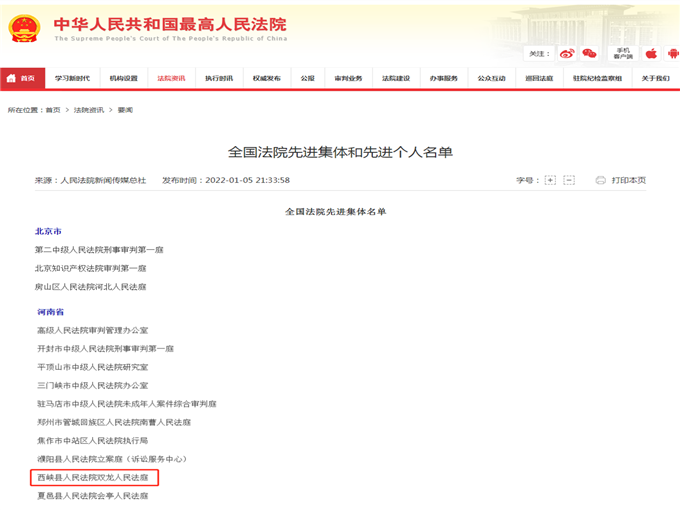Open the 公众互动 navigation item
The height and width of the screenshot is (510, 680).
click(x=491, y=78)
